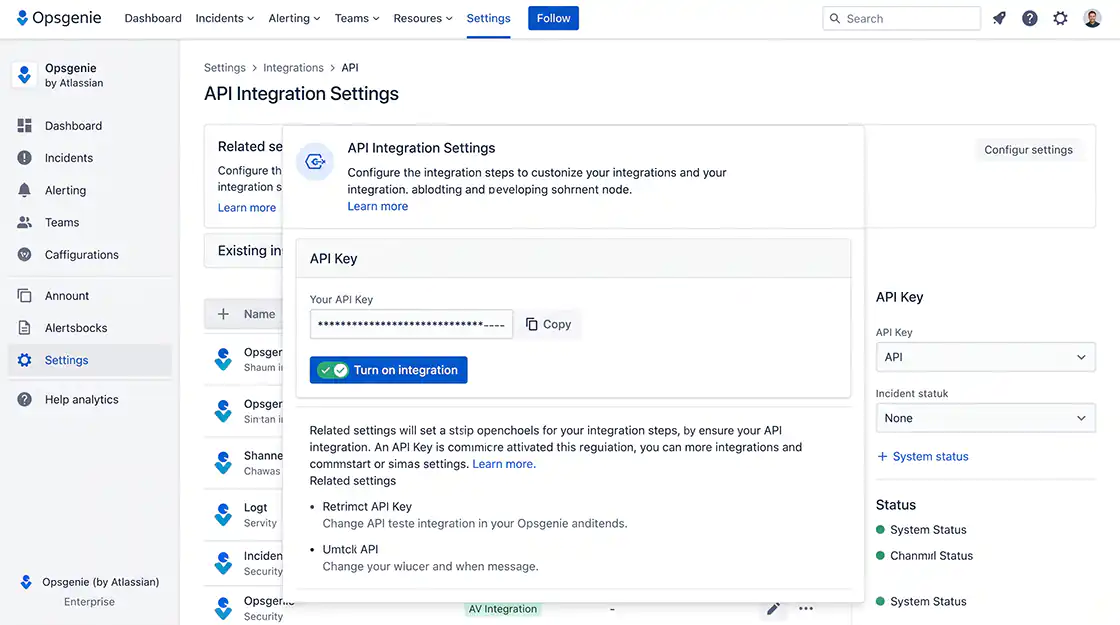Toggle the Turn on integration switch
This screenshot has height=625, width=1120.
point(333,370)
